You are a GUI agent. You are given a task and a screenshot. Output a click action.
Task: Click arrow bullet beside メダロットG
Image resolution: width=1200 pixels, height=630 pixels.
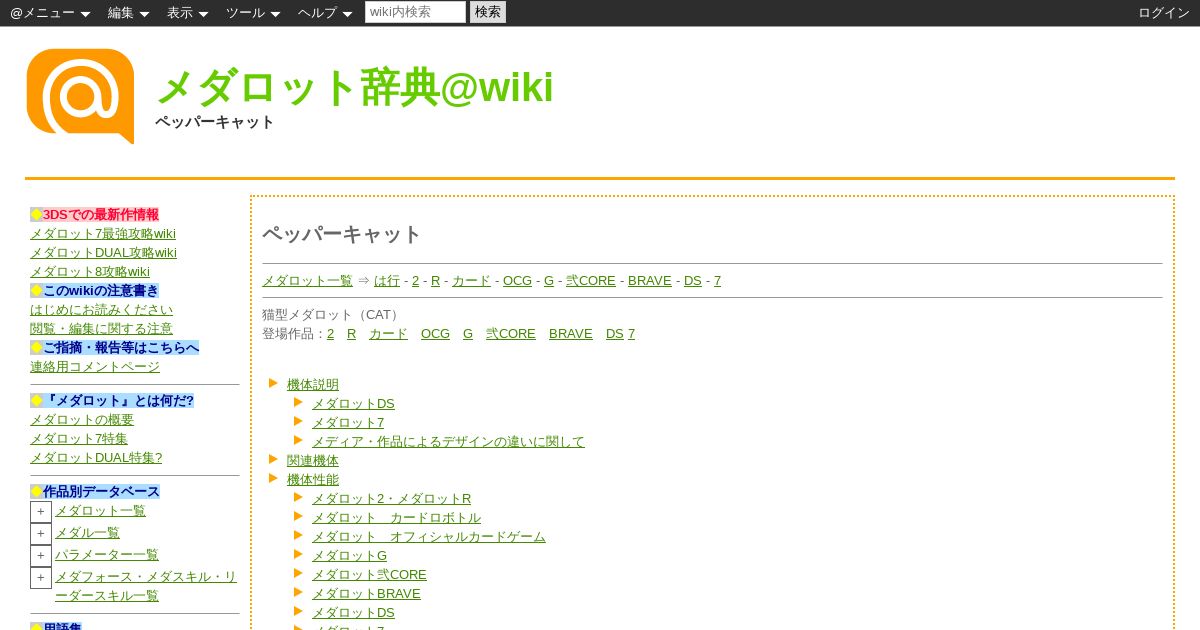pos(298,554)
